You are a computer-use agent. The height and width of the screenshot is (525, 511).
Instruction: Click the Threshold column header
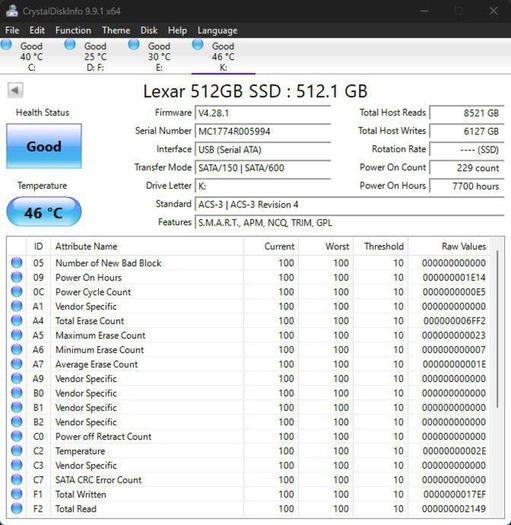click(381, 246)
